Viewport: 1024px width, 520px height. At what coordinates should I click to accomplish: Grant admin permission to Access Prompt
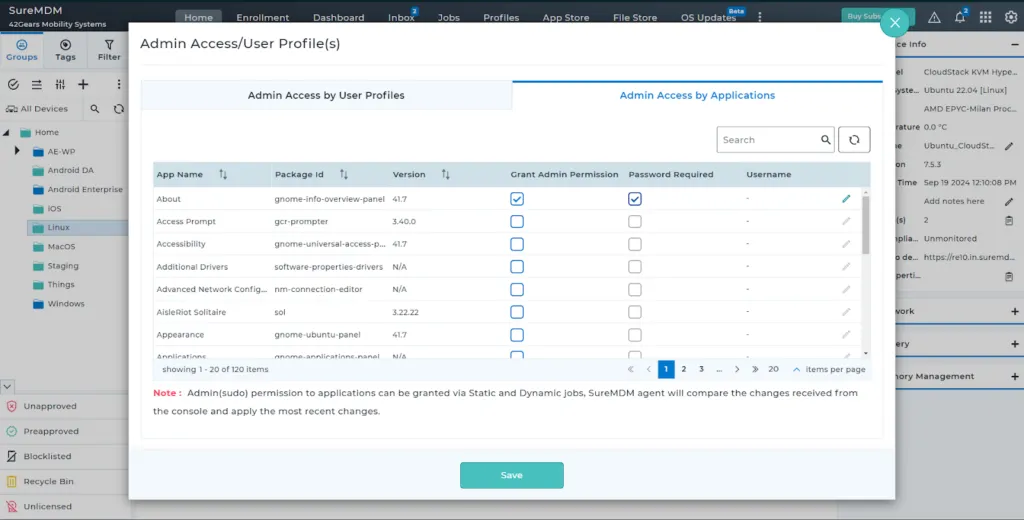tap(517, 221)
